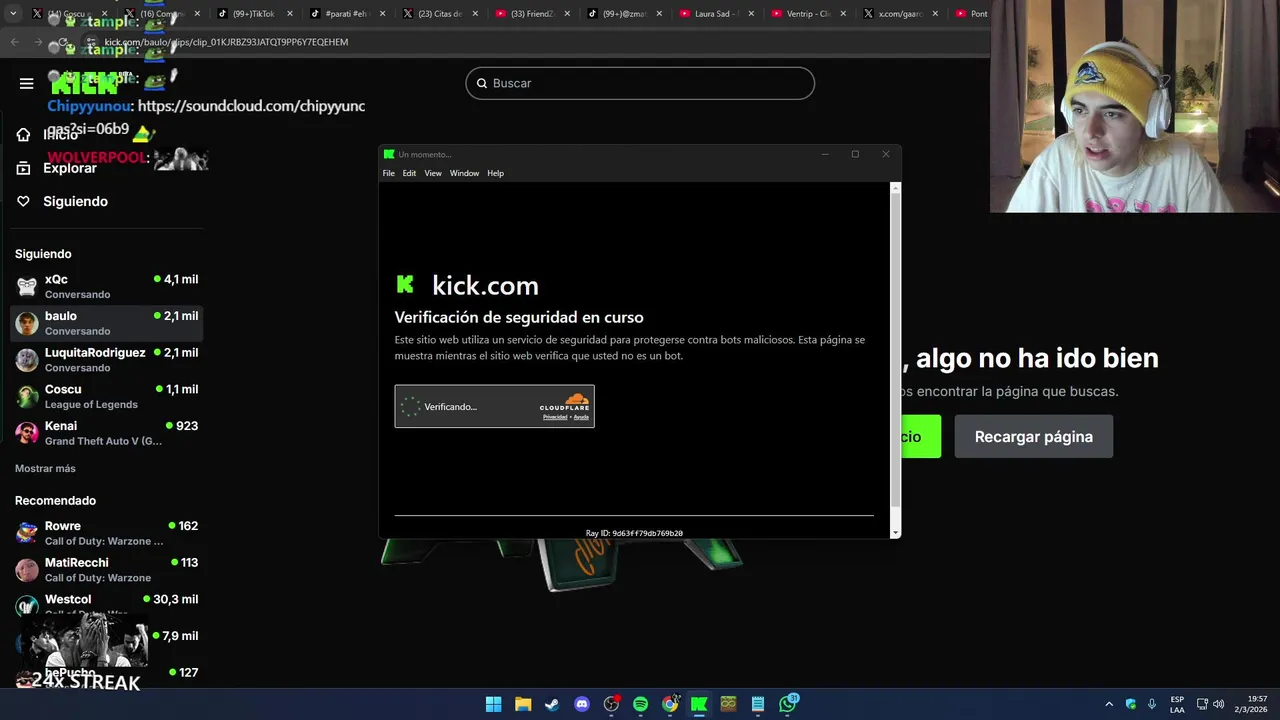Screen dimensions: 1280x720
Task: Click the Inicio home icon in sidebar
Action: click(24, 134)
